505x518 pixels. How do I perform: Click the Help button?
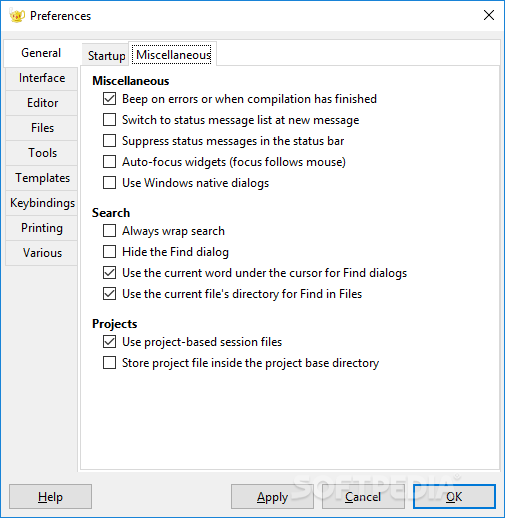pos(50,497)
